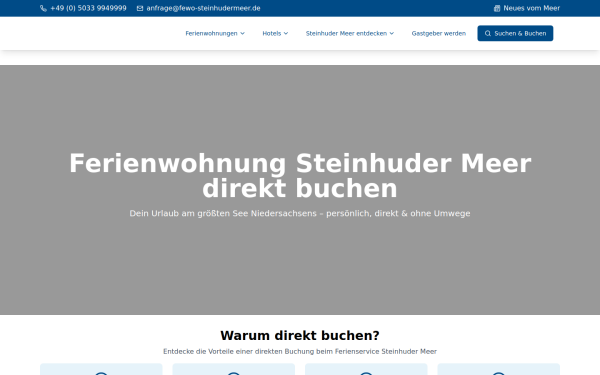Click the Suchen & Buchen button
This screenshot has width=600, height=375.
515,33
